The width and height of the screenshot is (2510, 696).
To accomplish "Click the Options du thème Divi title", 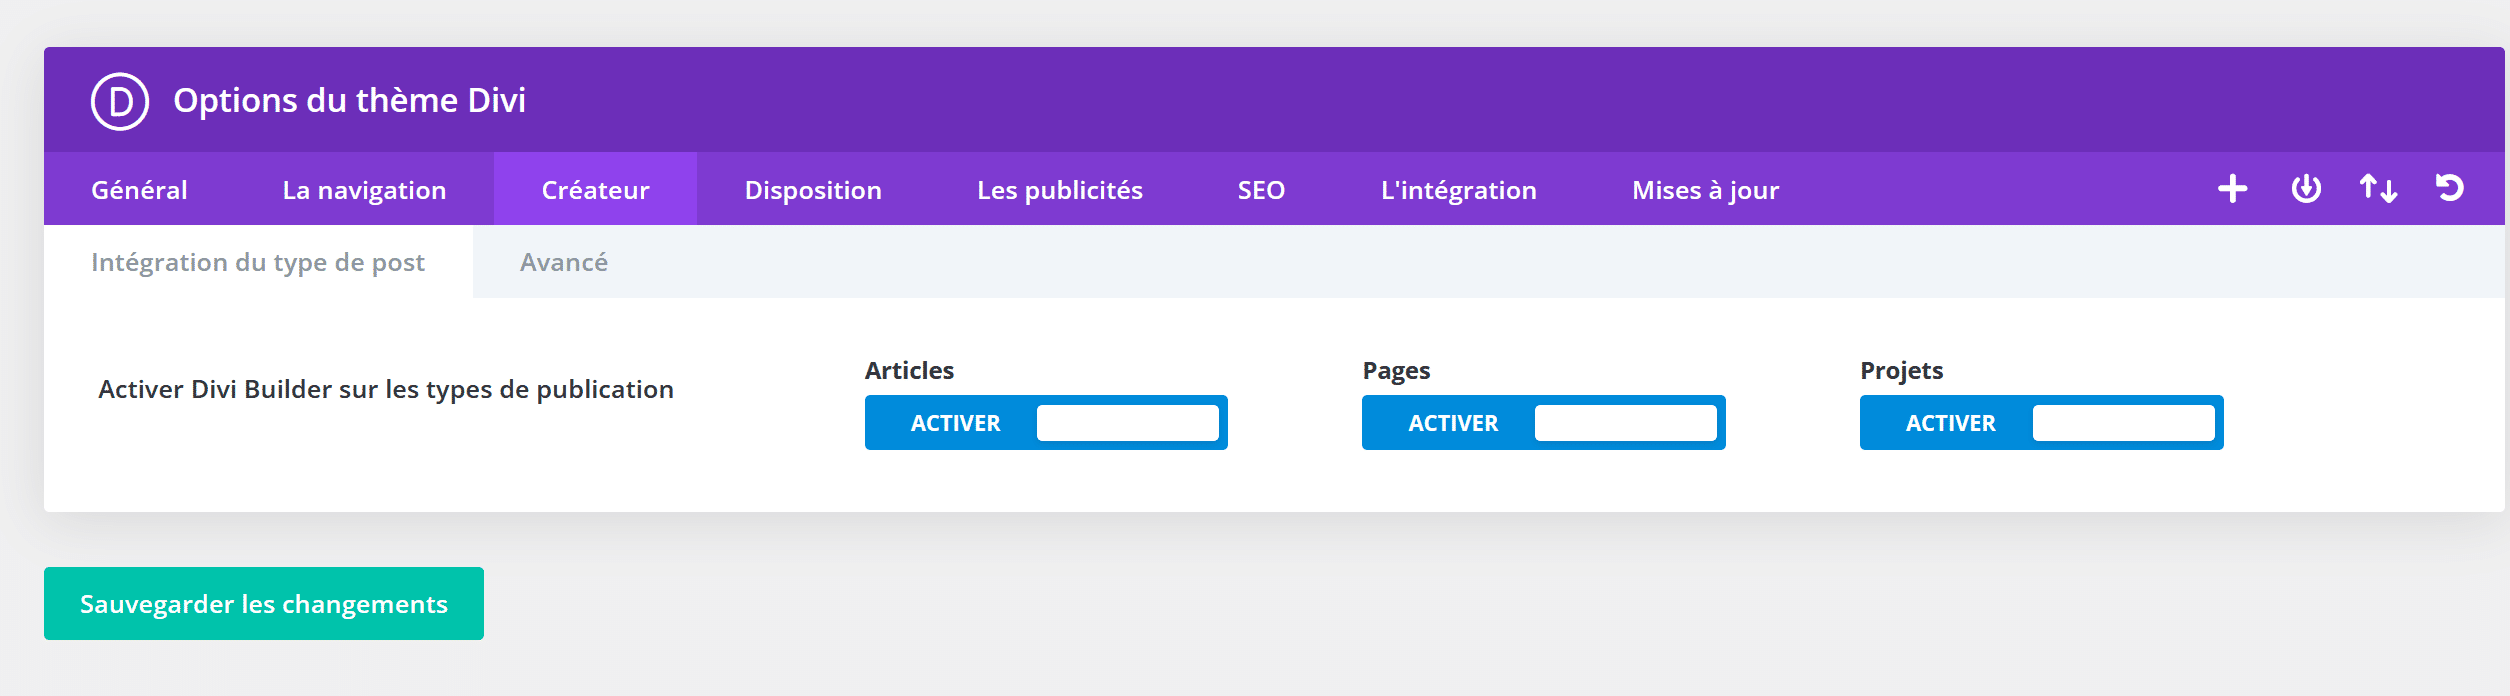I will (349, 100).
